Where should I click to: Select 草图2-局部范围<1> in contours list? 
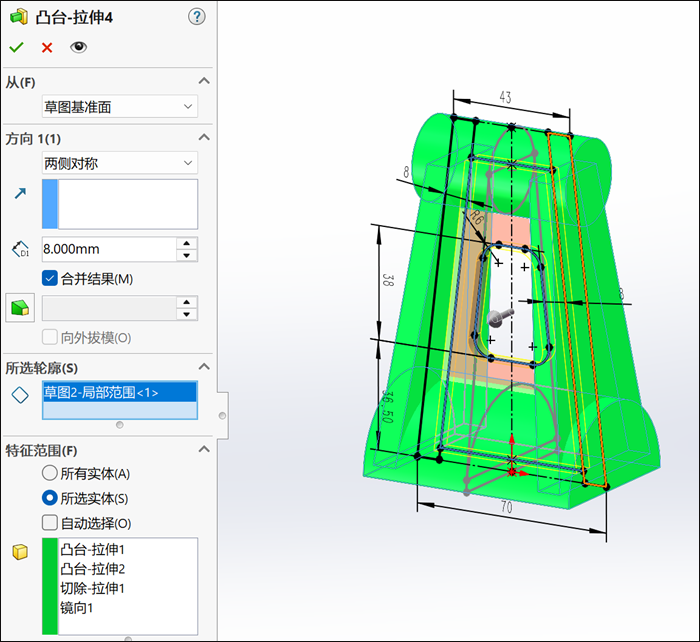point(100,392)
